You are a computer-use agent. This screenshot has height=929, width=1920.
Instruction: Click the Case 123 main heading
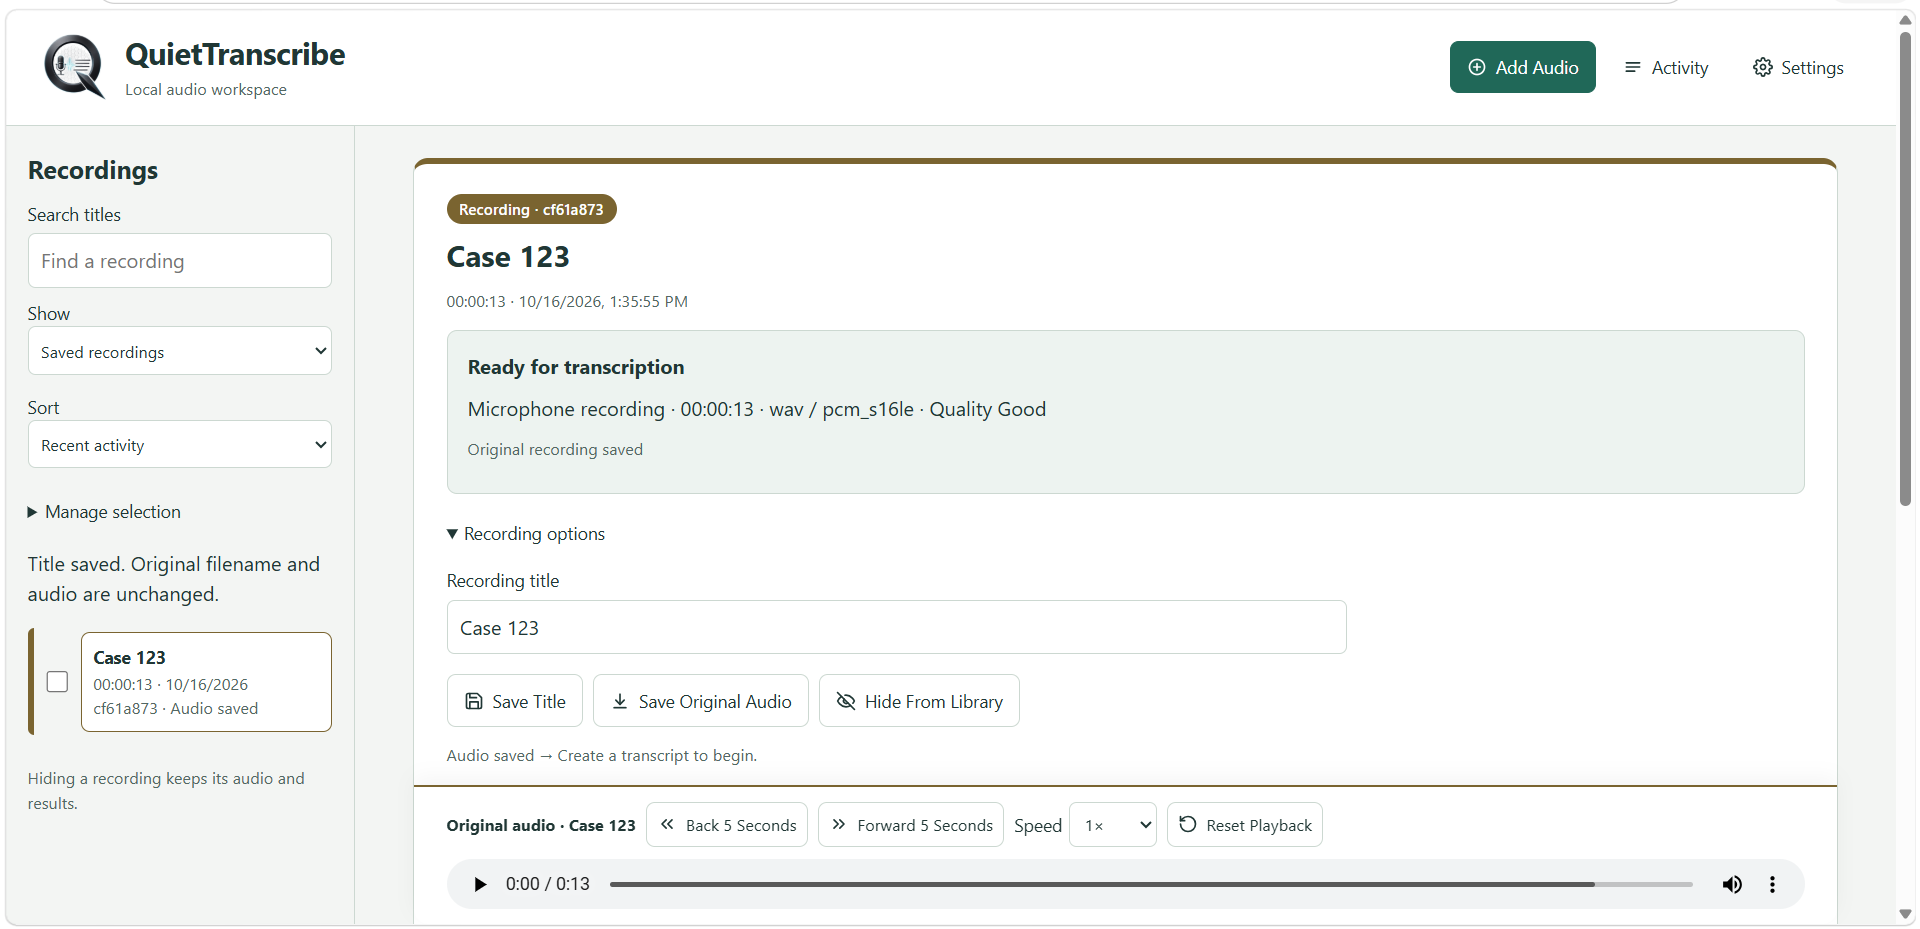click(x=508, y=257)
